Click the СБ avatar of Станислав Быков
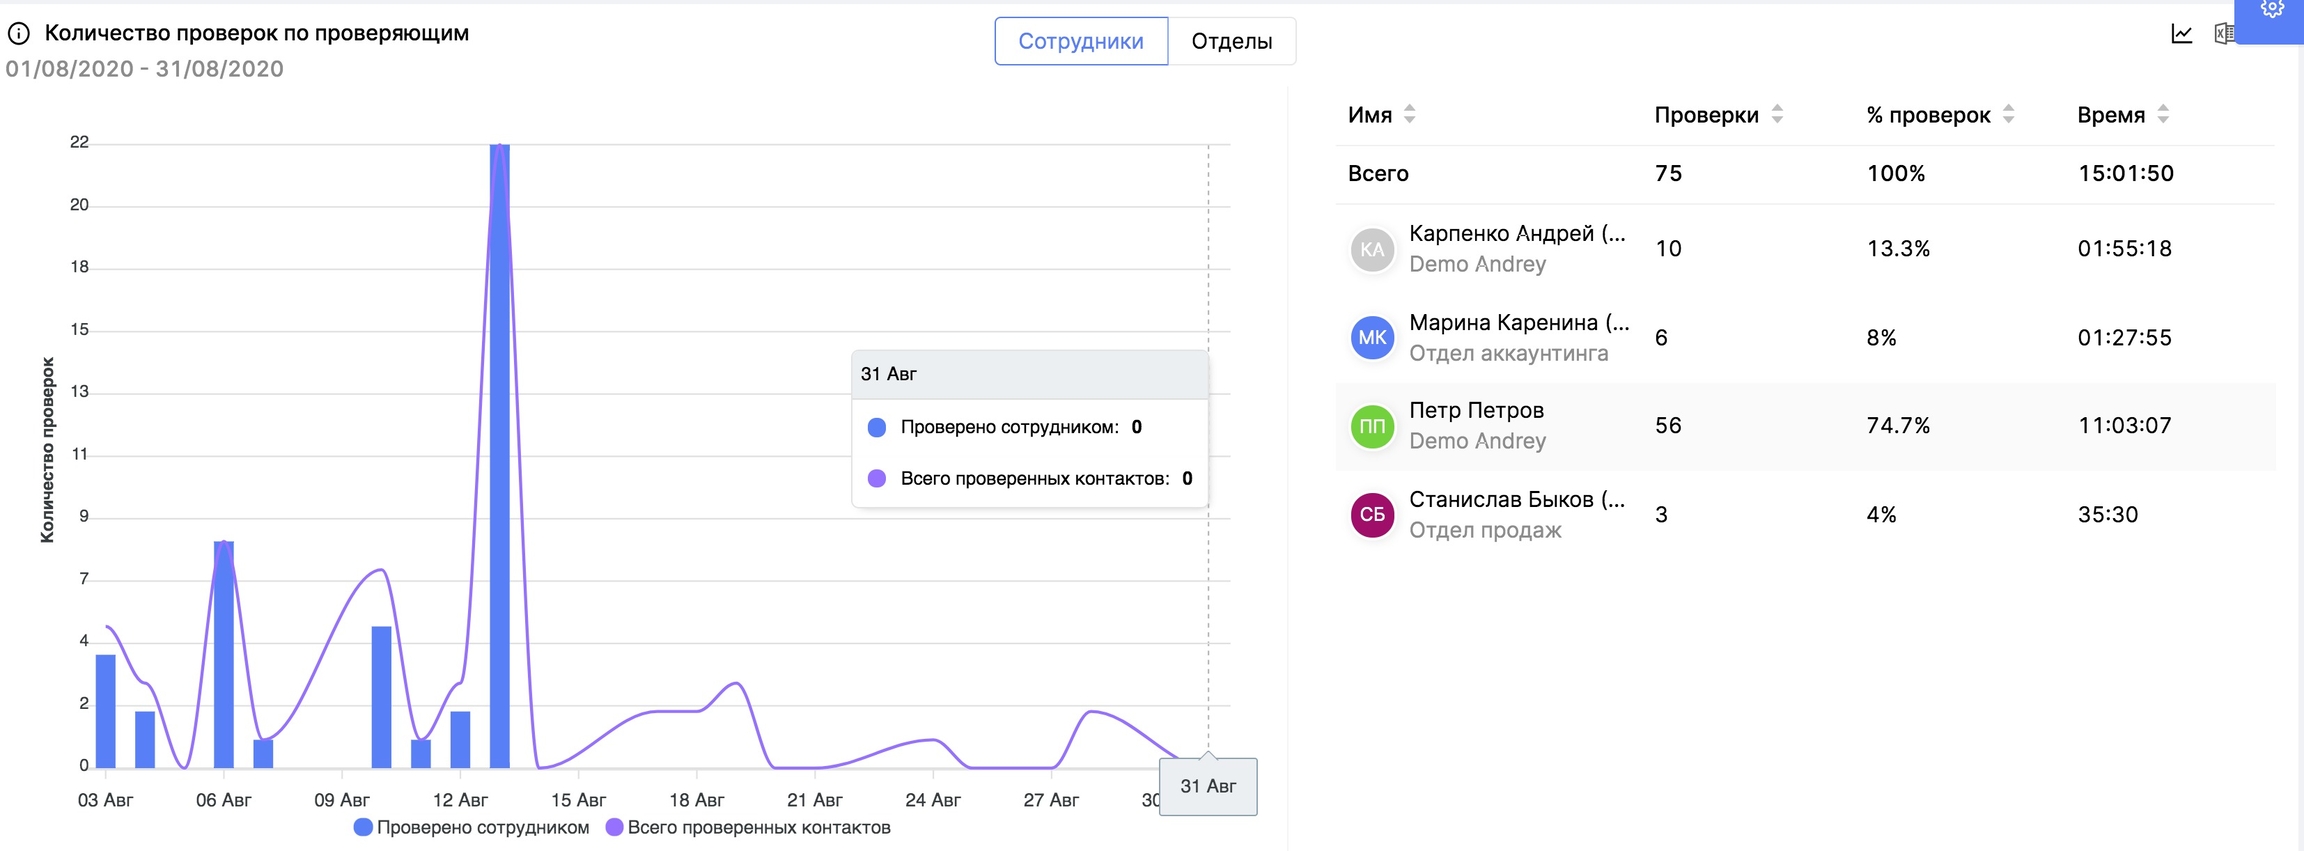Screen dimensions: 2304x851 coord(1372,515)
